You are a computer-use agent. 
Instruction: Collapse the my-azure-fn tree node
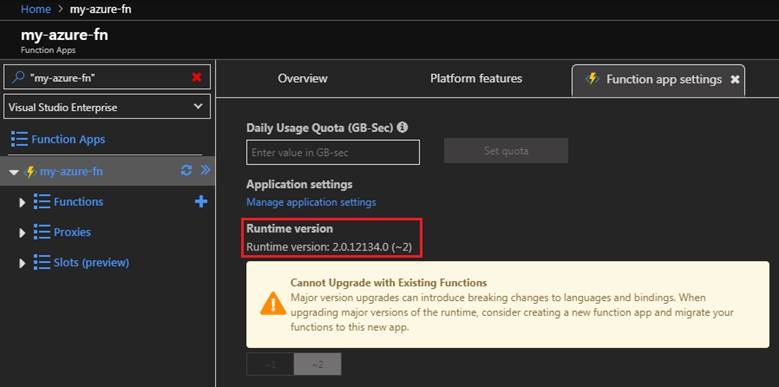[x=14, y=172]
